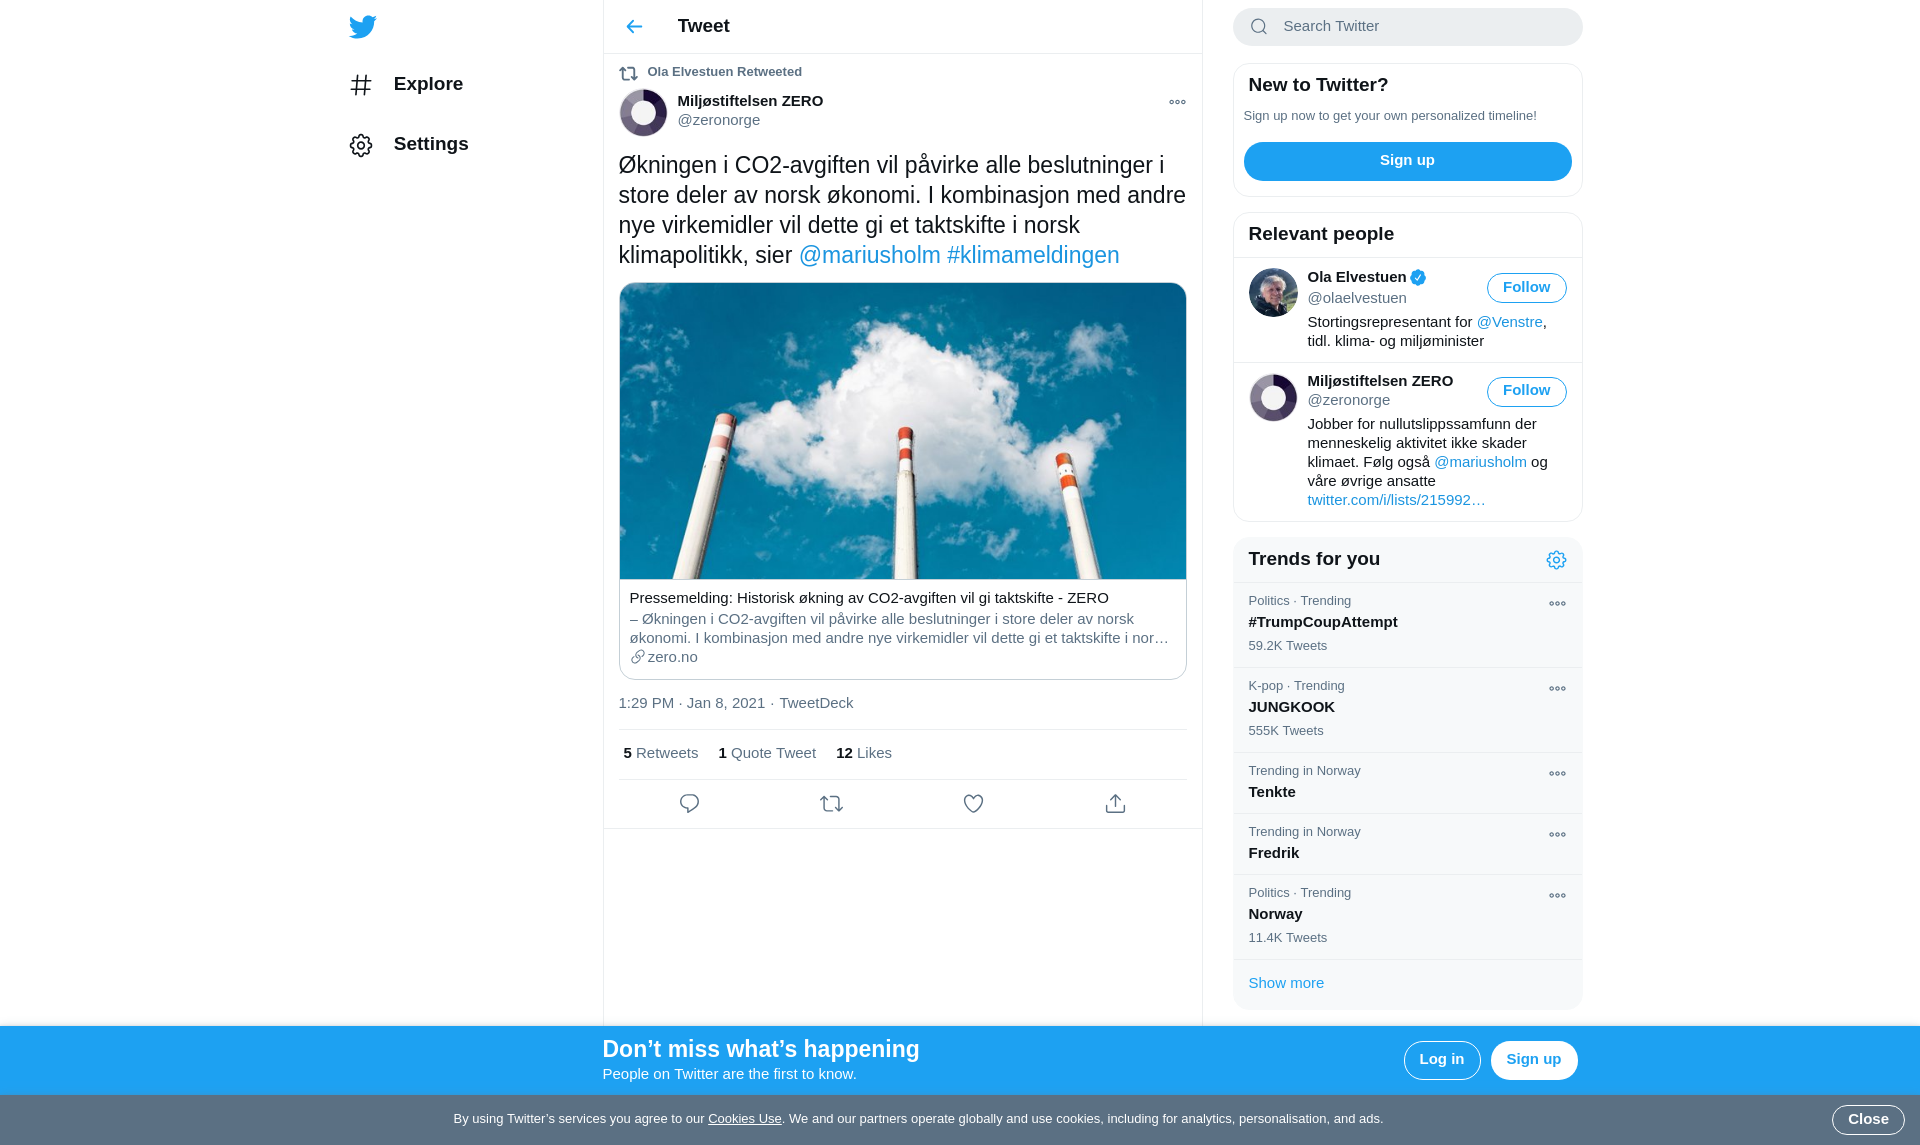
Task: Open Ola Elvestuen name in Relevant people
Action: 1356,277
